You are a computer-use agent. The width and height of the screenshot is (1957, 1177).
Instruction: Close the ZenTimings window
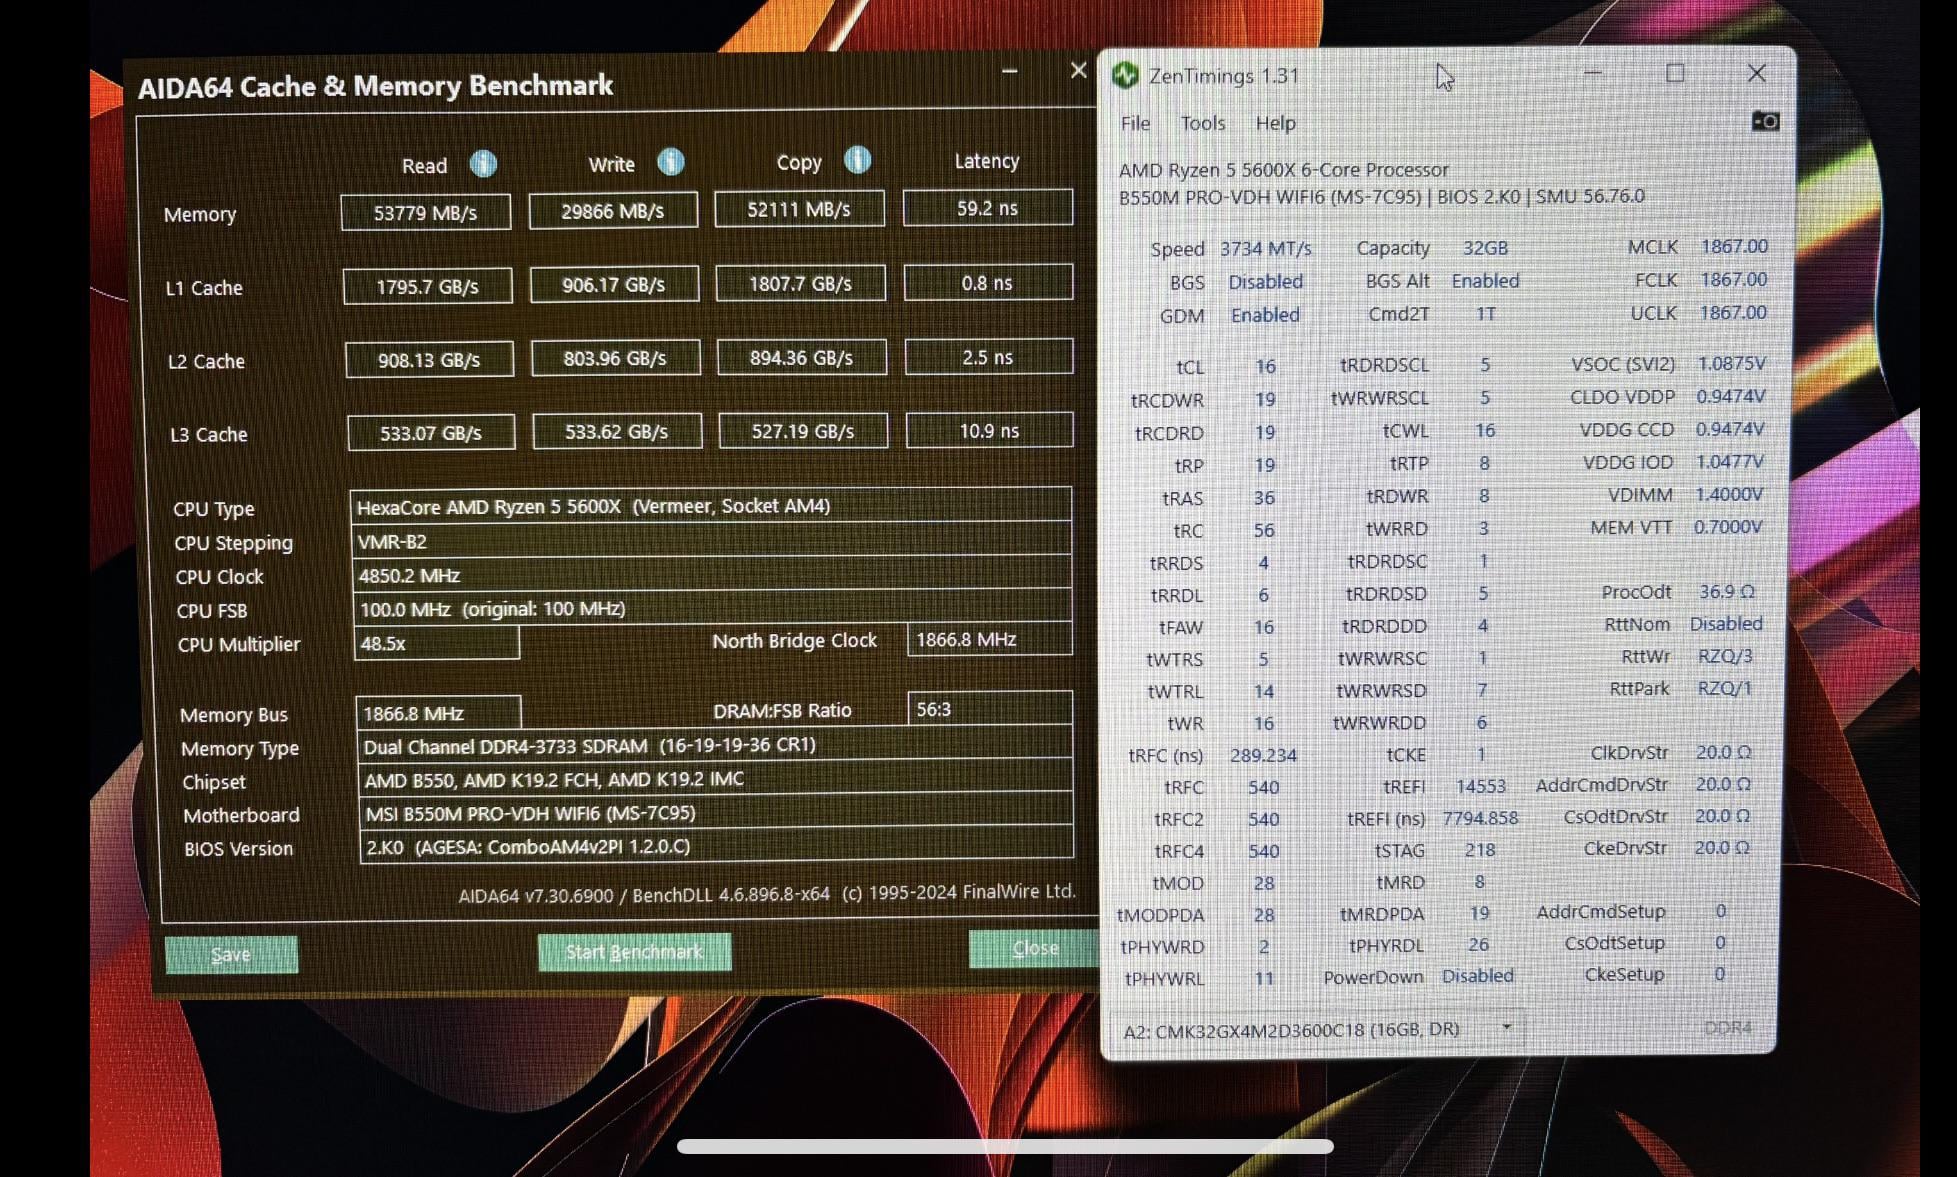click(1756, 73)
